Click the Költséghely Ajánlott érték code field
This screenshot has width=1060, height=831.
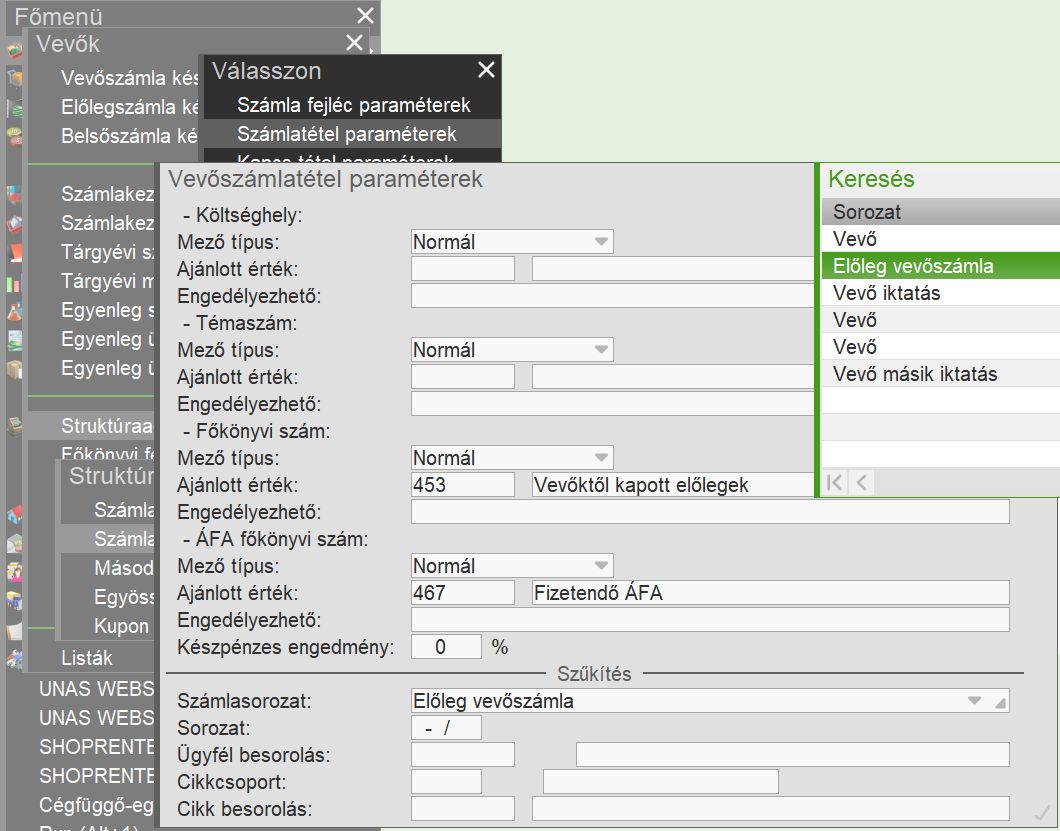coord(463,268)
